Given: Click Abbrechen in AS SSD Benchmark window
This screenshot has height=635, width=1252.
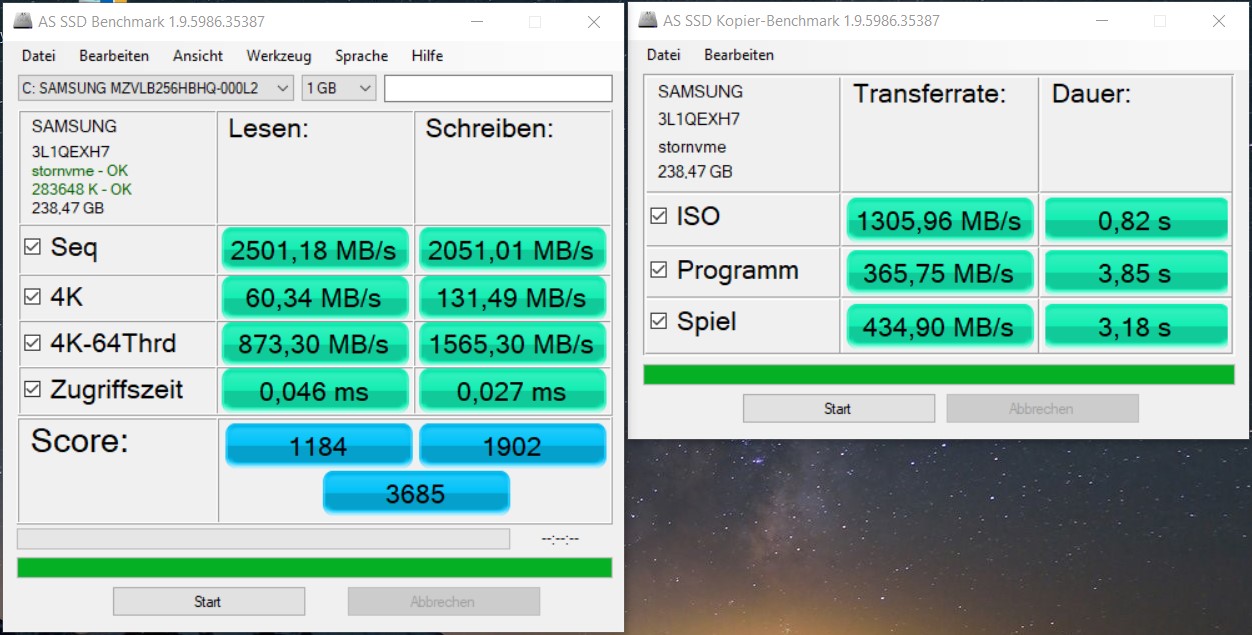Looking at the screenshot, I should point(443,601).
